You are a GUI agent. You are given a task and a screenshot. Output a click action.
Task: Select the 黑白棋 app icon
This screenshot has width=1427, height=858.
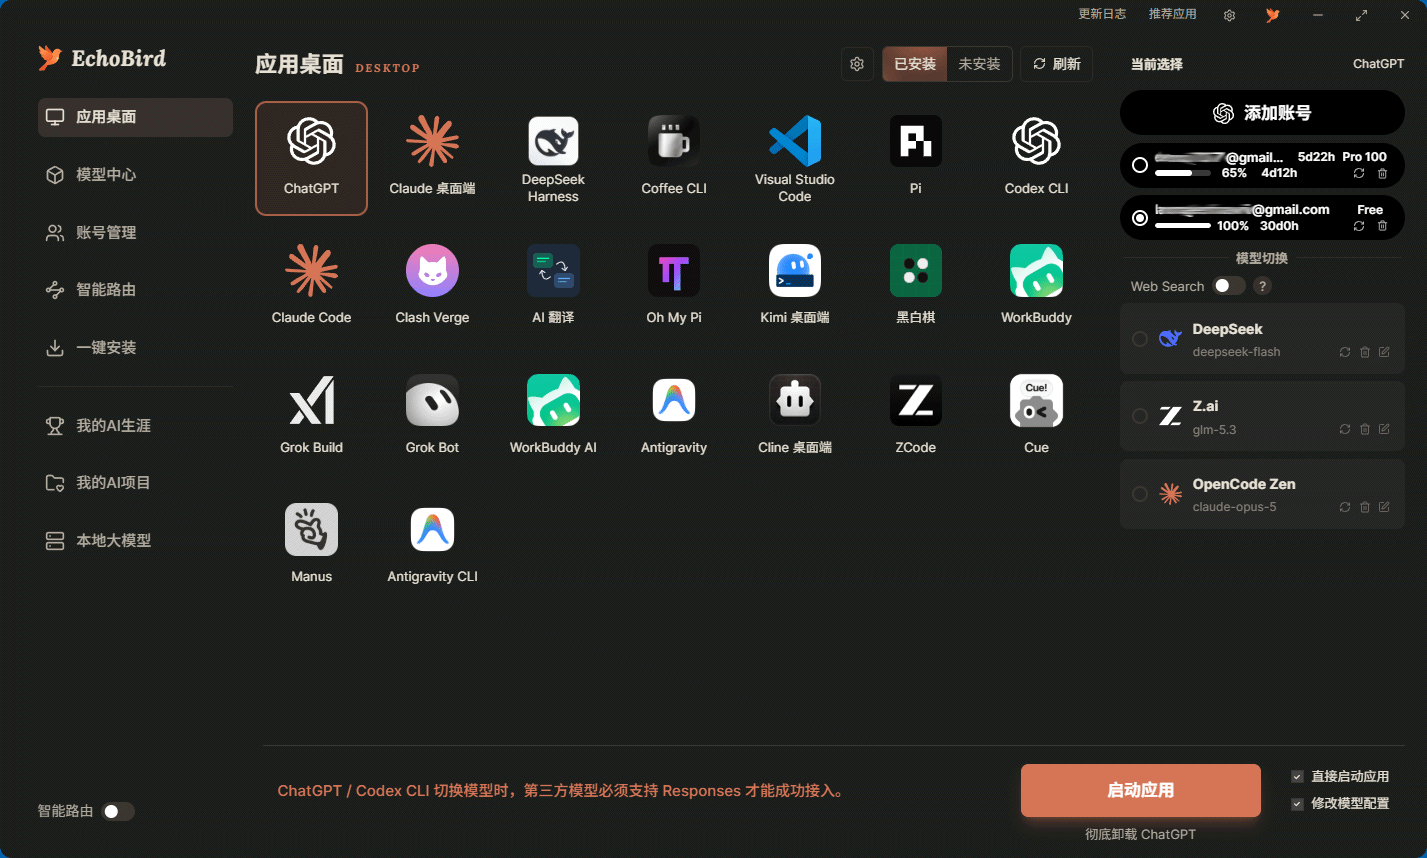(x=916, y=270)
